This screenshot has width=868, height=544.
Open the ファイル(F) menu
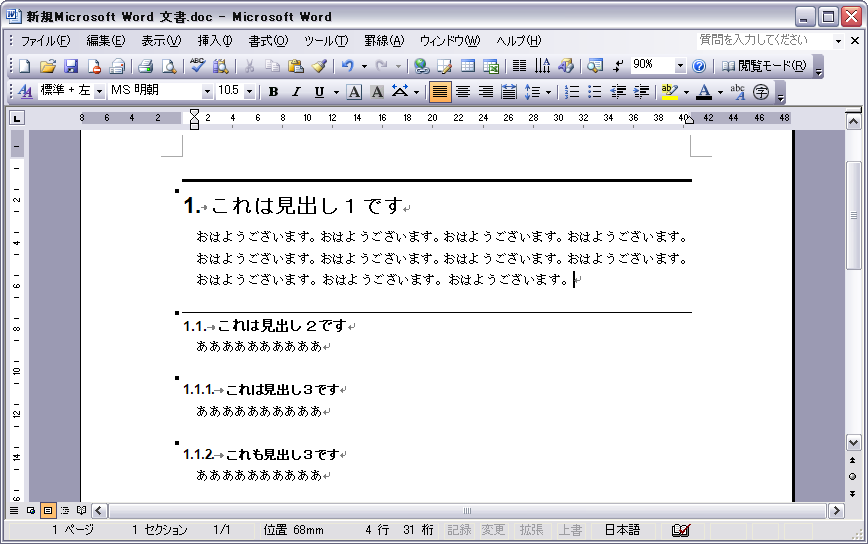pos(45,41)
